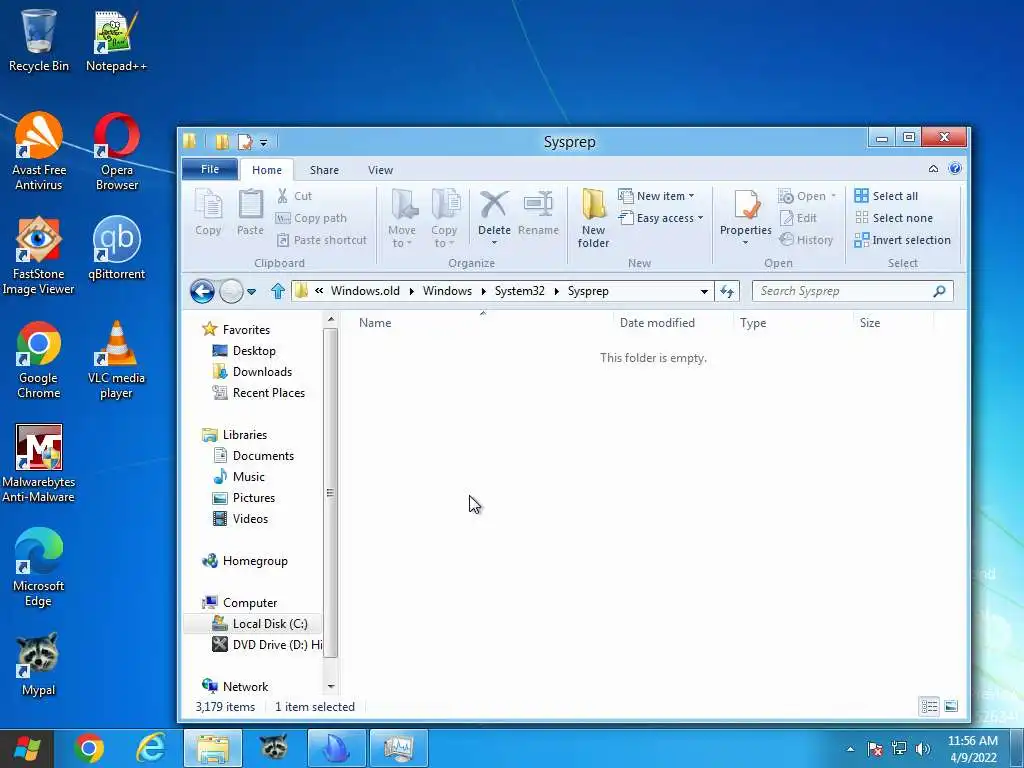
Task: Open the File tab
Action: pos(210,169)
